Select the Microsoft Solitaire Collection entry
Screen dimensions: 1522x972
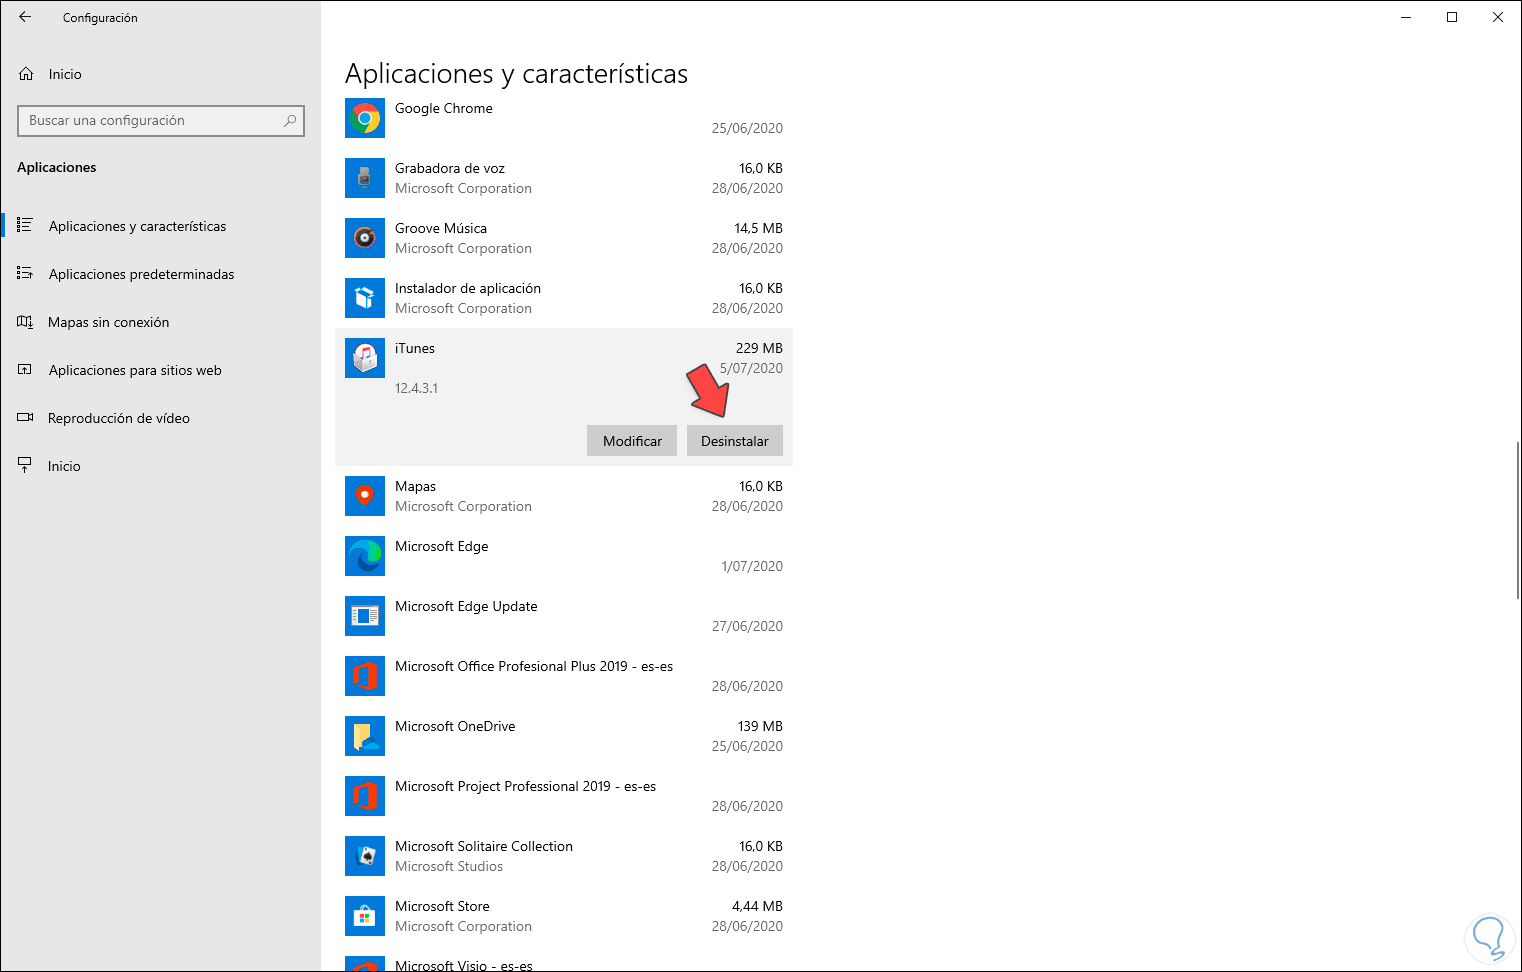pyautogui.click(x=484, y=846)
